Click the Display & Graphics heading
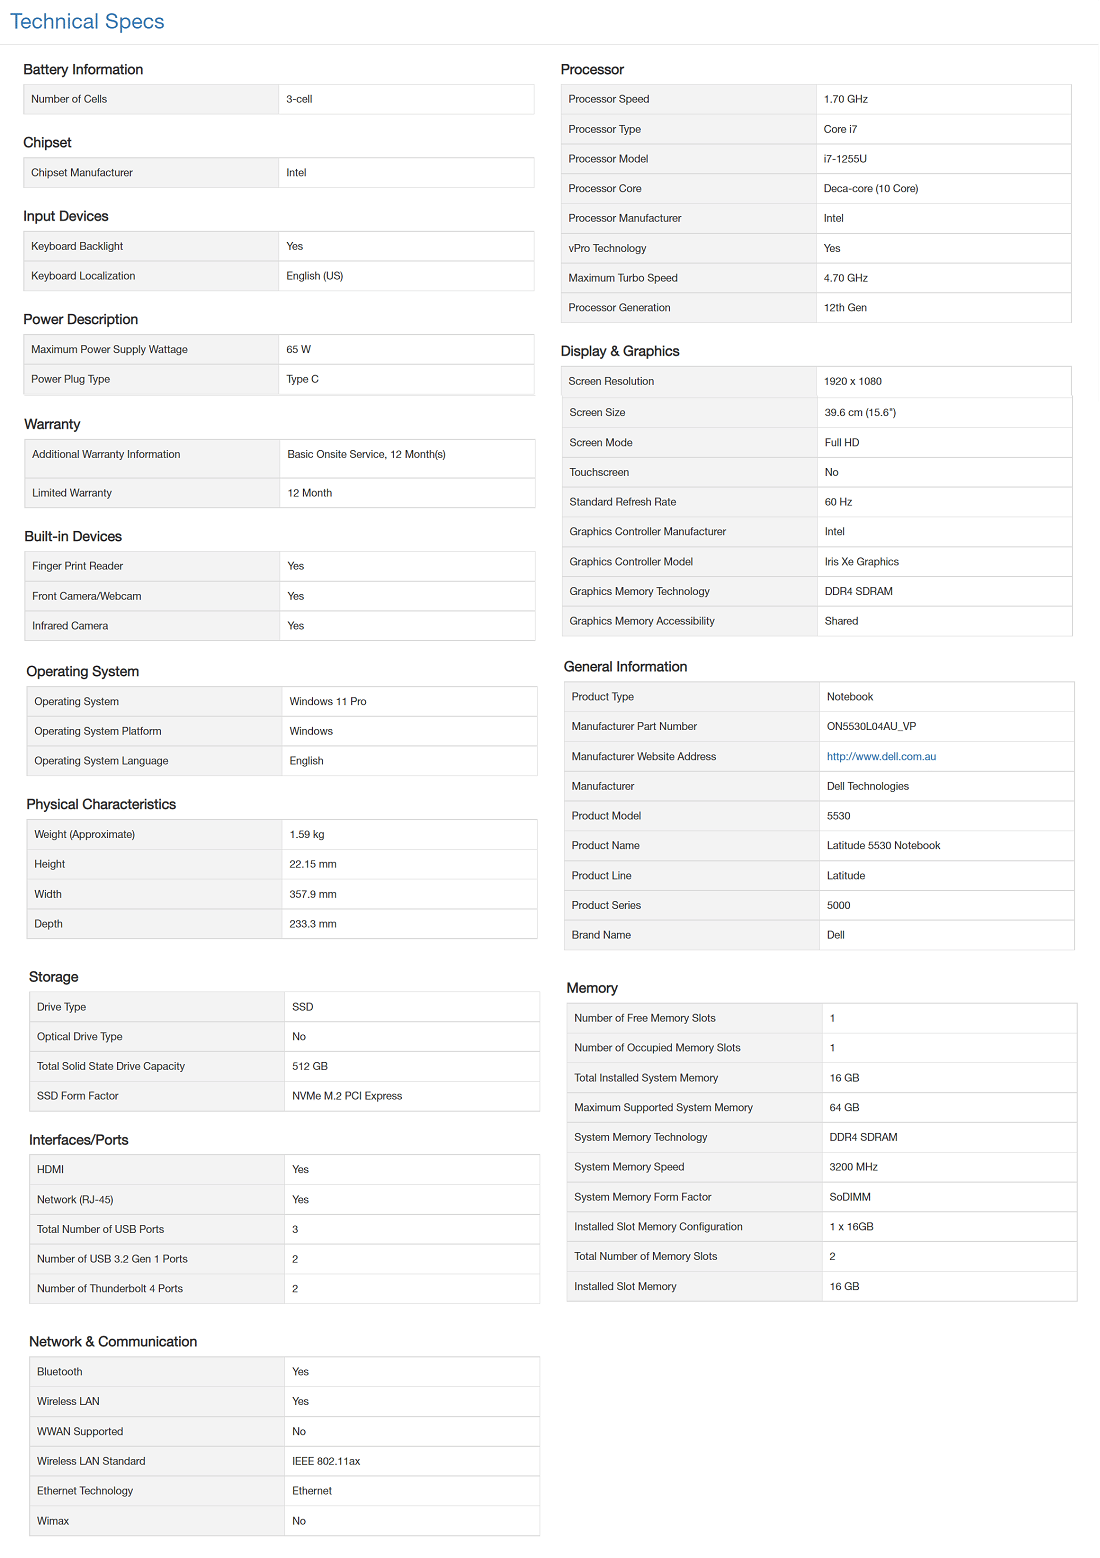This screenshot has width=1100, height=1558. [x=620, y=352]
